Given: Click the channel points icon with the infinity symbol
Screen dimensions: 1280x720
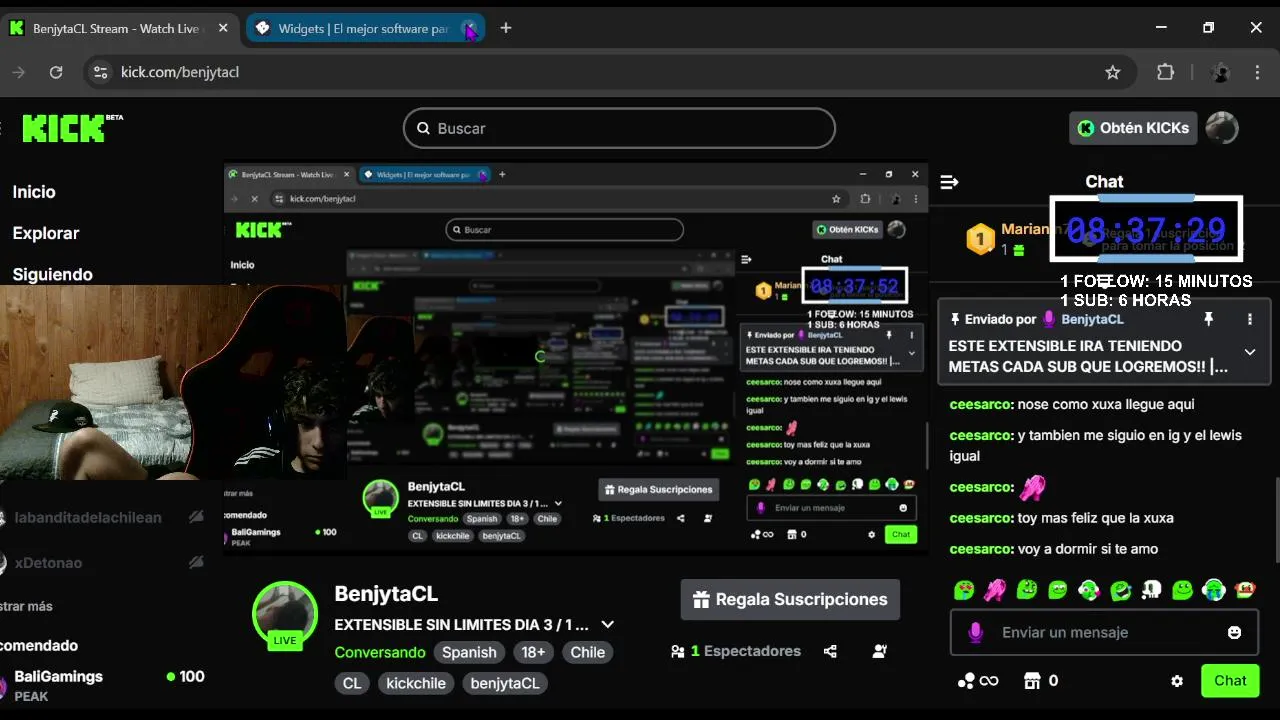Looking at the screenshot, I should click(x=977, y=681).
